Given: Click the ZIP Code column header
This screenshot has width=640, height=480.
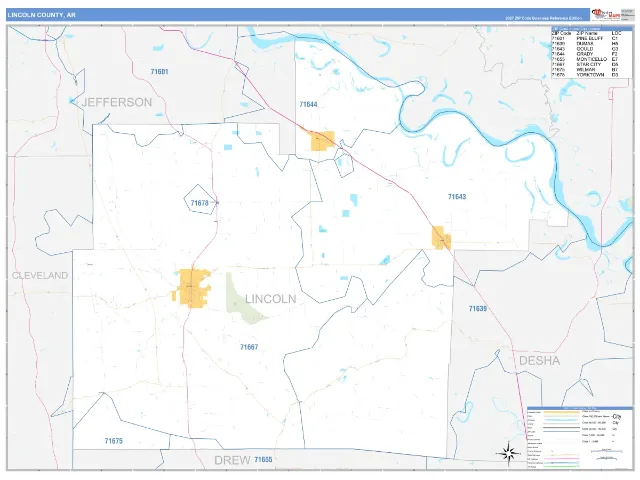Looking at the screenshot, I should pos(561,33).
